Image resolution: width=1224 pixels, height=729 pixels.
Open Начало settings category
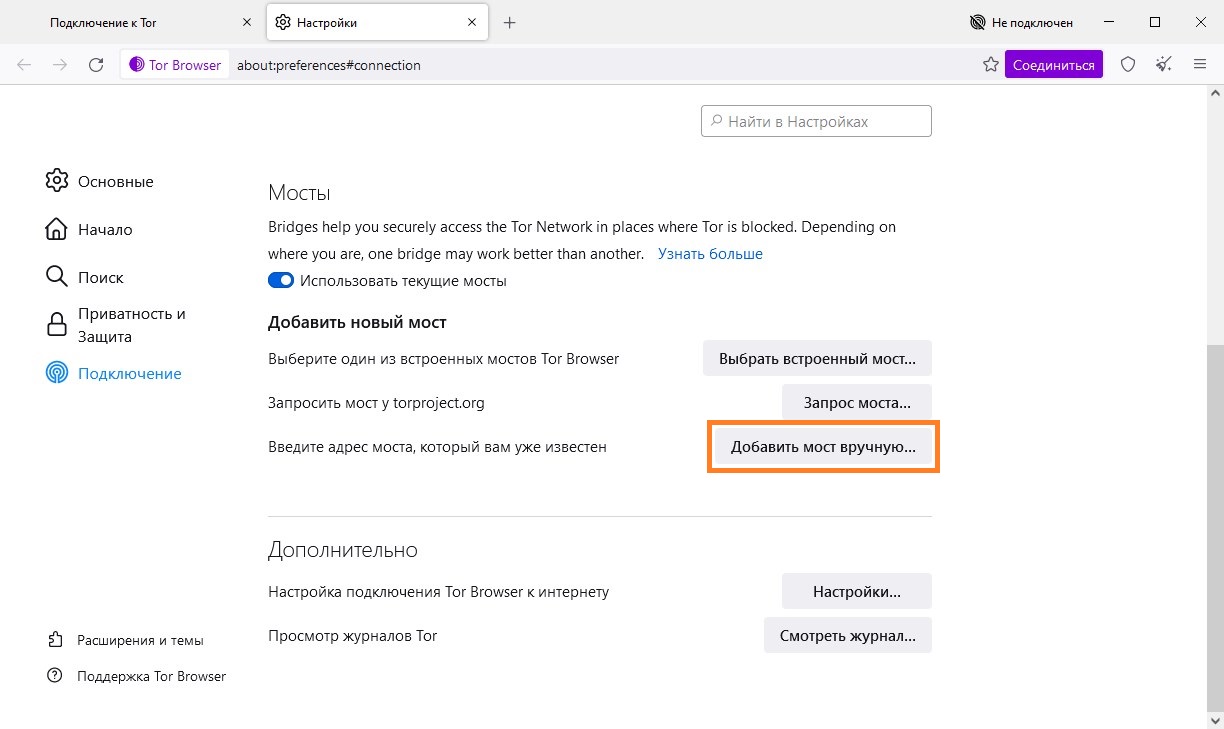(x=89, y=230)
